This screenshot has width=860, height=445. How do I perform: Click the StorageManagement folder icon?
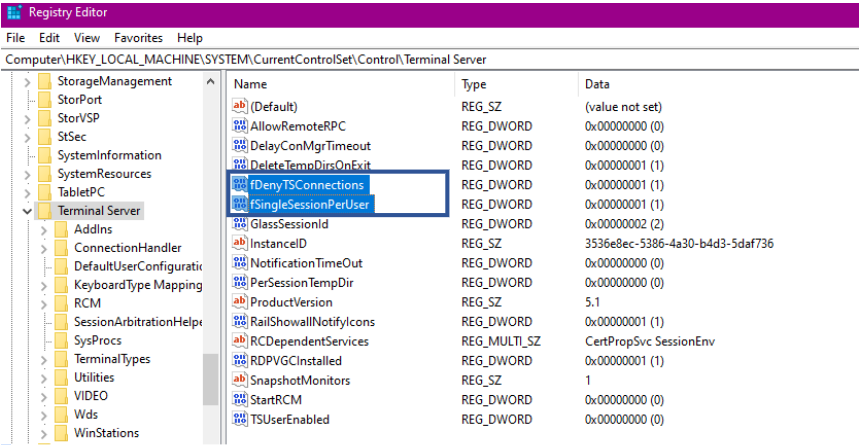[x=45, y=81]
